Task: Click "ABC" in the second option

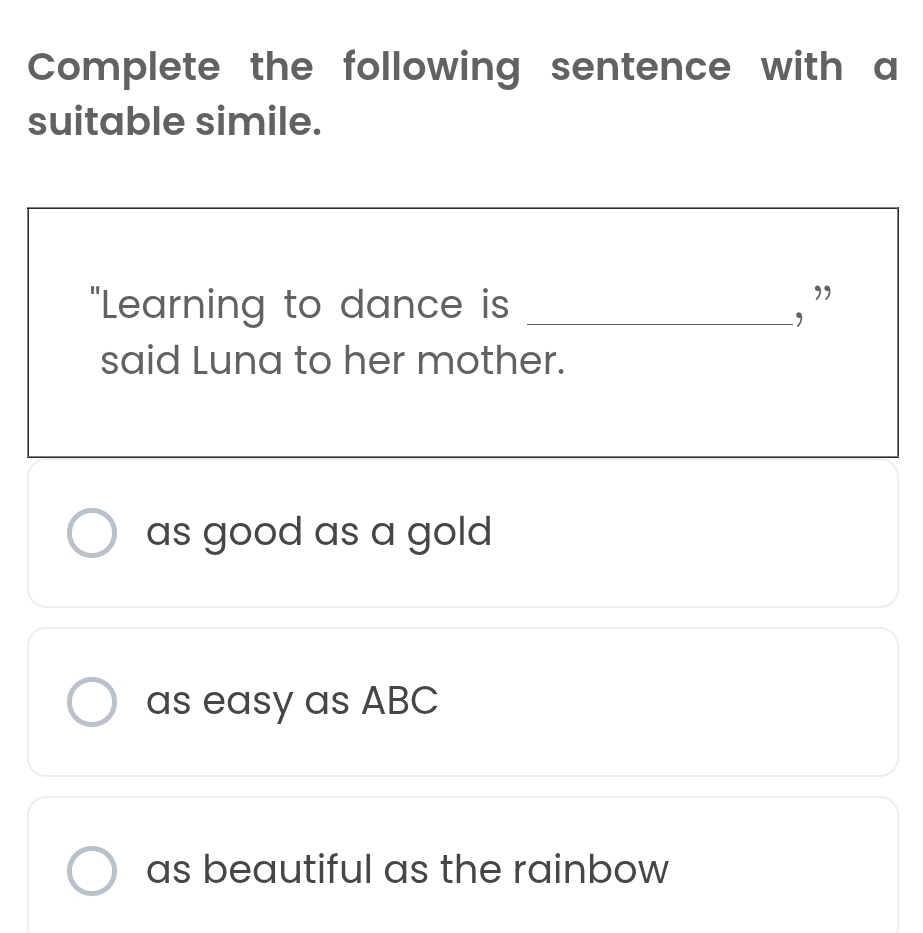Action: 400,701
